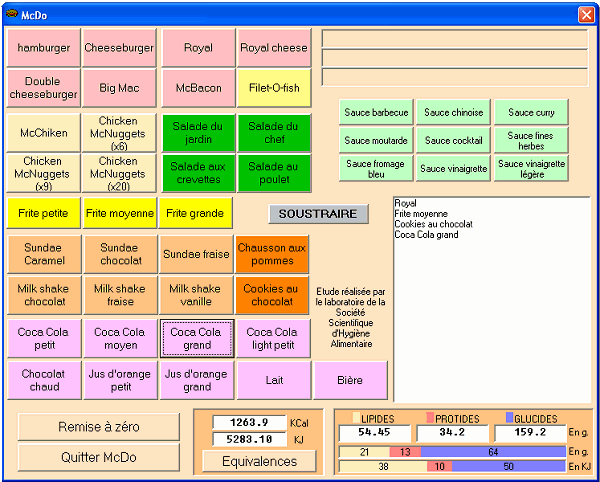Select Sundae fraise
Screen dimensions: 600x482
tap(196, 254)
